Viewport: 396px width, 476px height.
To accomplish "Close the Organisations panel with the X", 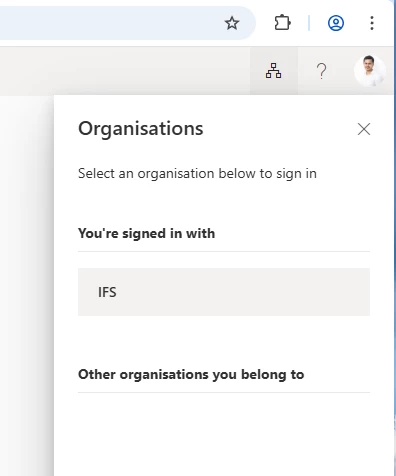I will point(364,129).
